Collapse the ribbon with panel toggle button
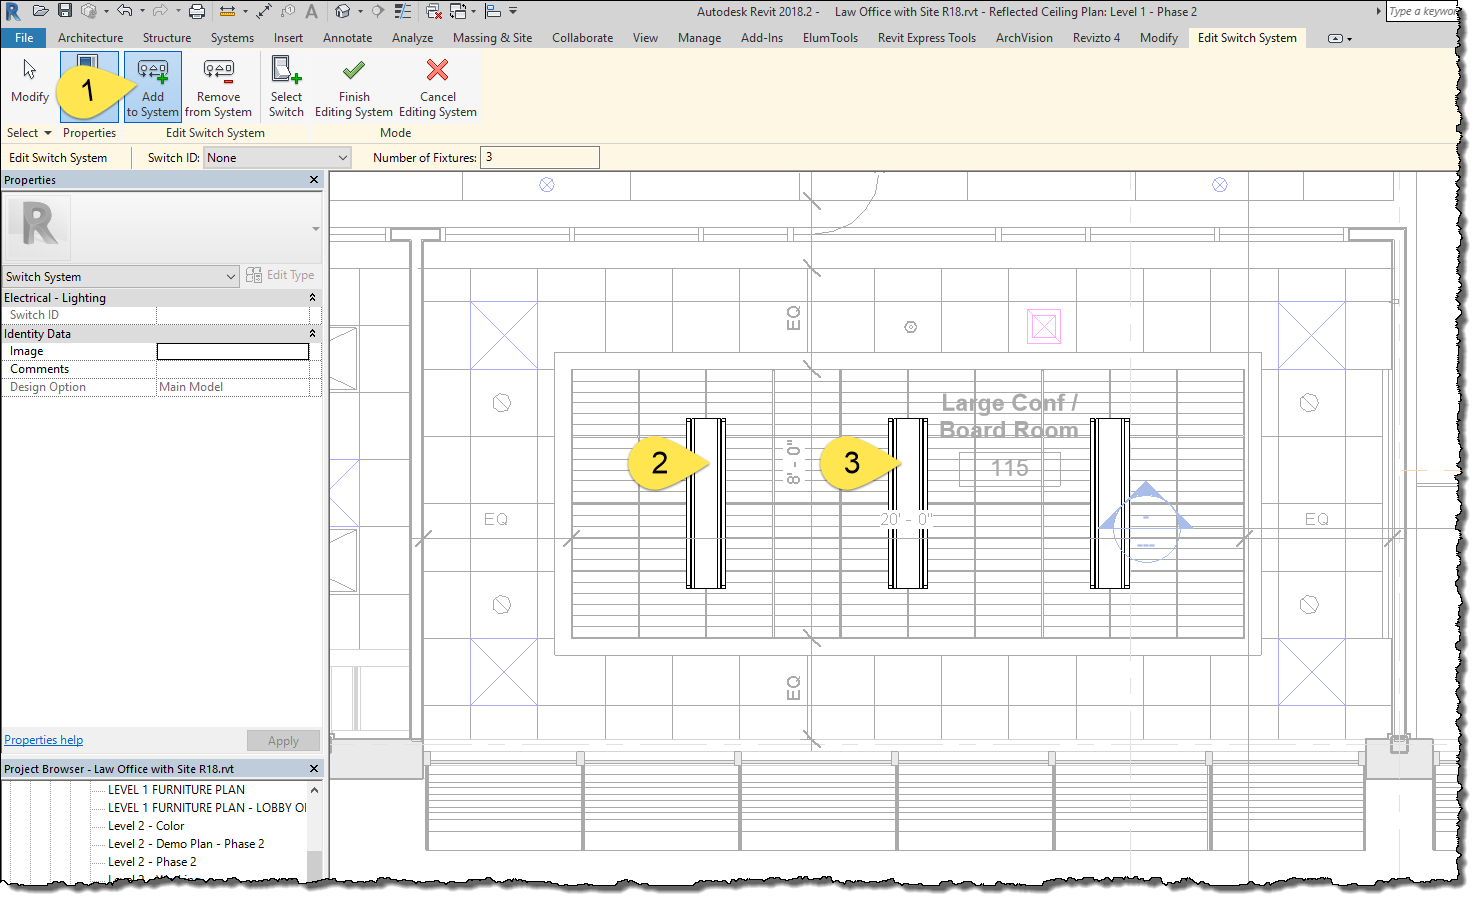The width and height of the screenshot is (1478, 901). 1335,38
